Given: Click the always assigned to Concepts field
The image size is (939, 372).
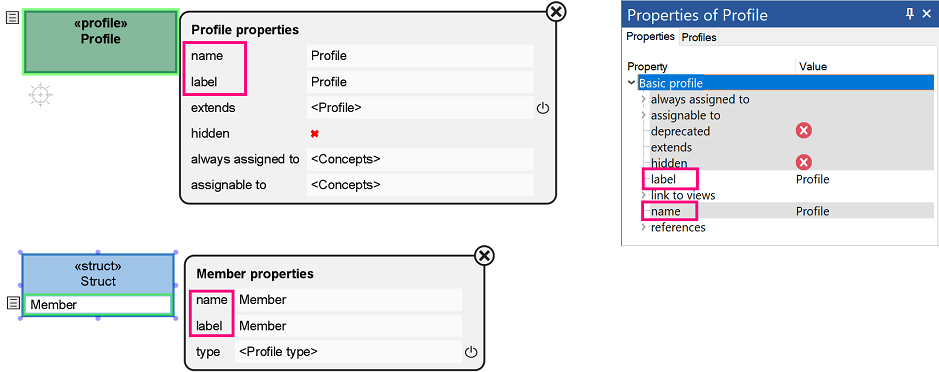Looking at the screenshot, I should (x=420, y=159).
